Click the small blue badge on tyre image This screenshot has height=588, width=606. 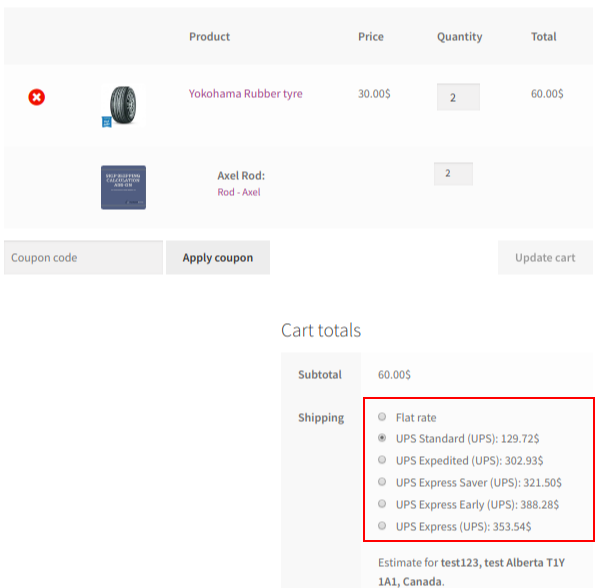[106, 122]
